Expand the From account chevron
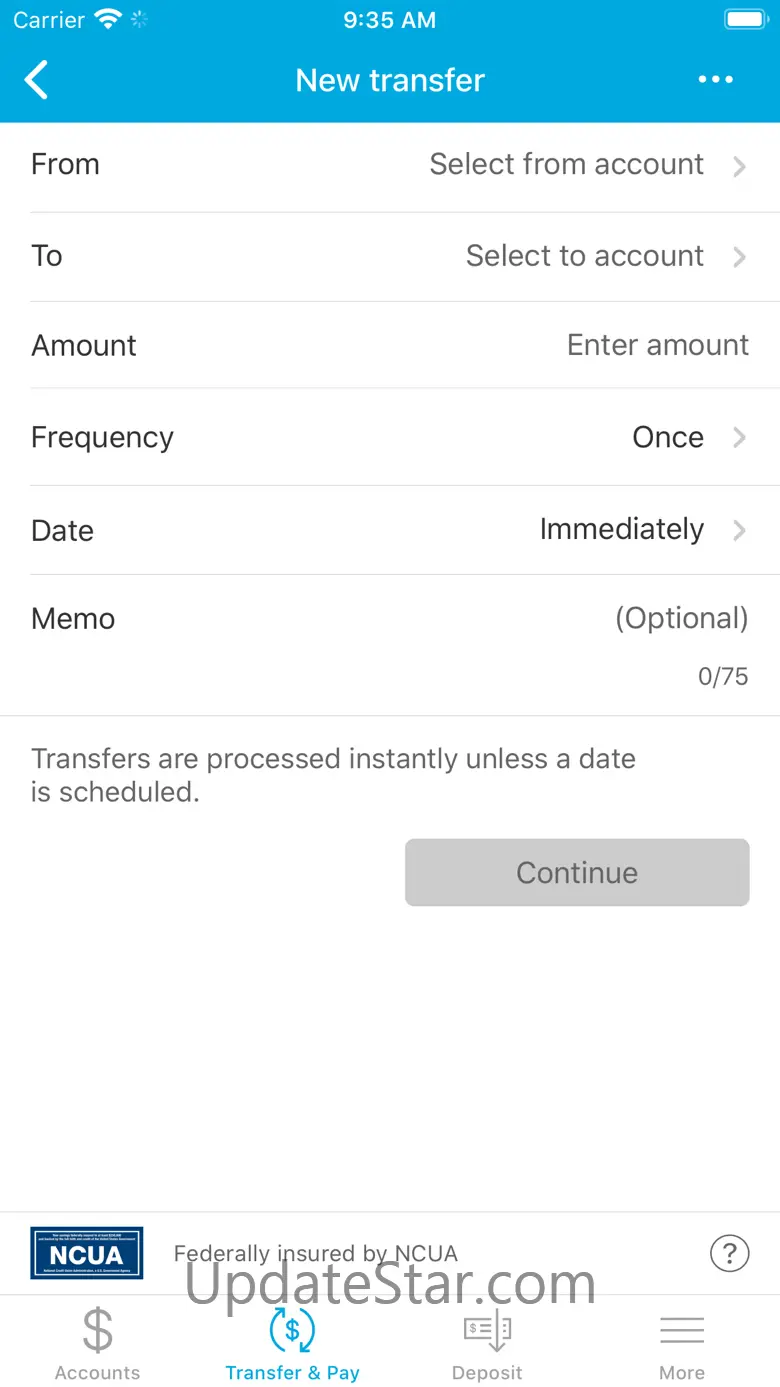 pyautogui.click(x=739, y=166)
